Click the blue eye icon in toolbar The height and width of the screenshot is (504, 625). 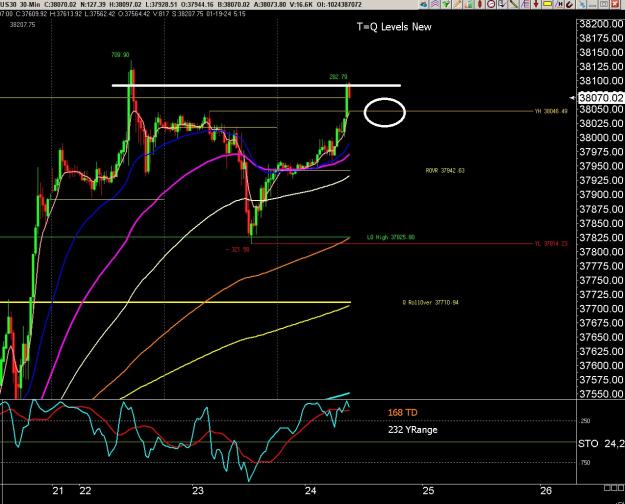(423, 4)
